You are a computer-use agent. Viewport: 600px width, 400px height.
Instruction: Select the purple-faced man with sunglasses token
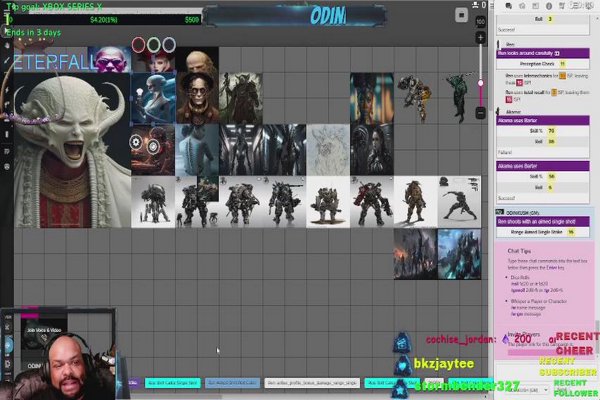(x=109, y=60)
